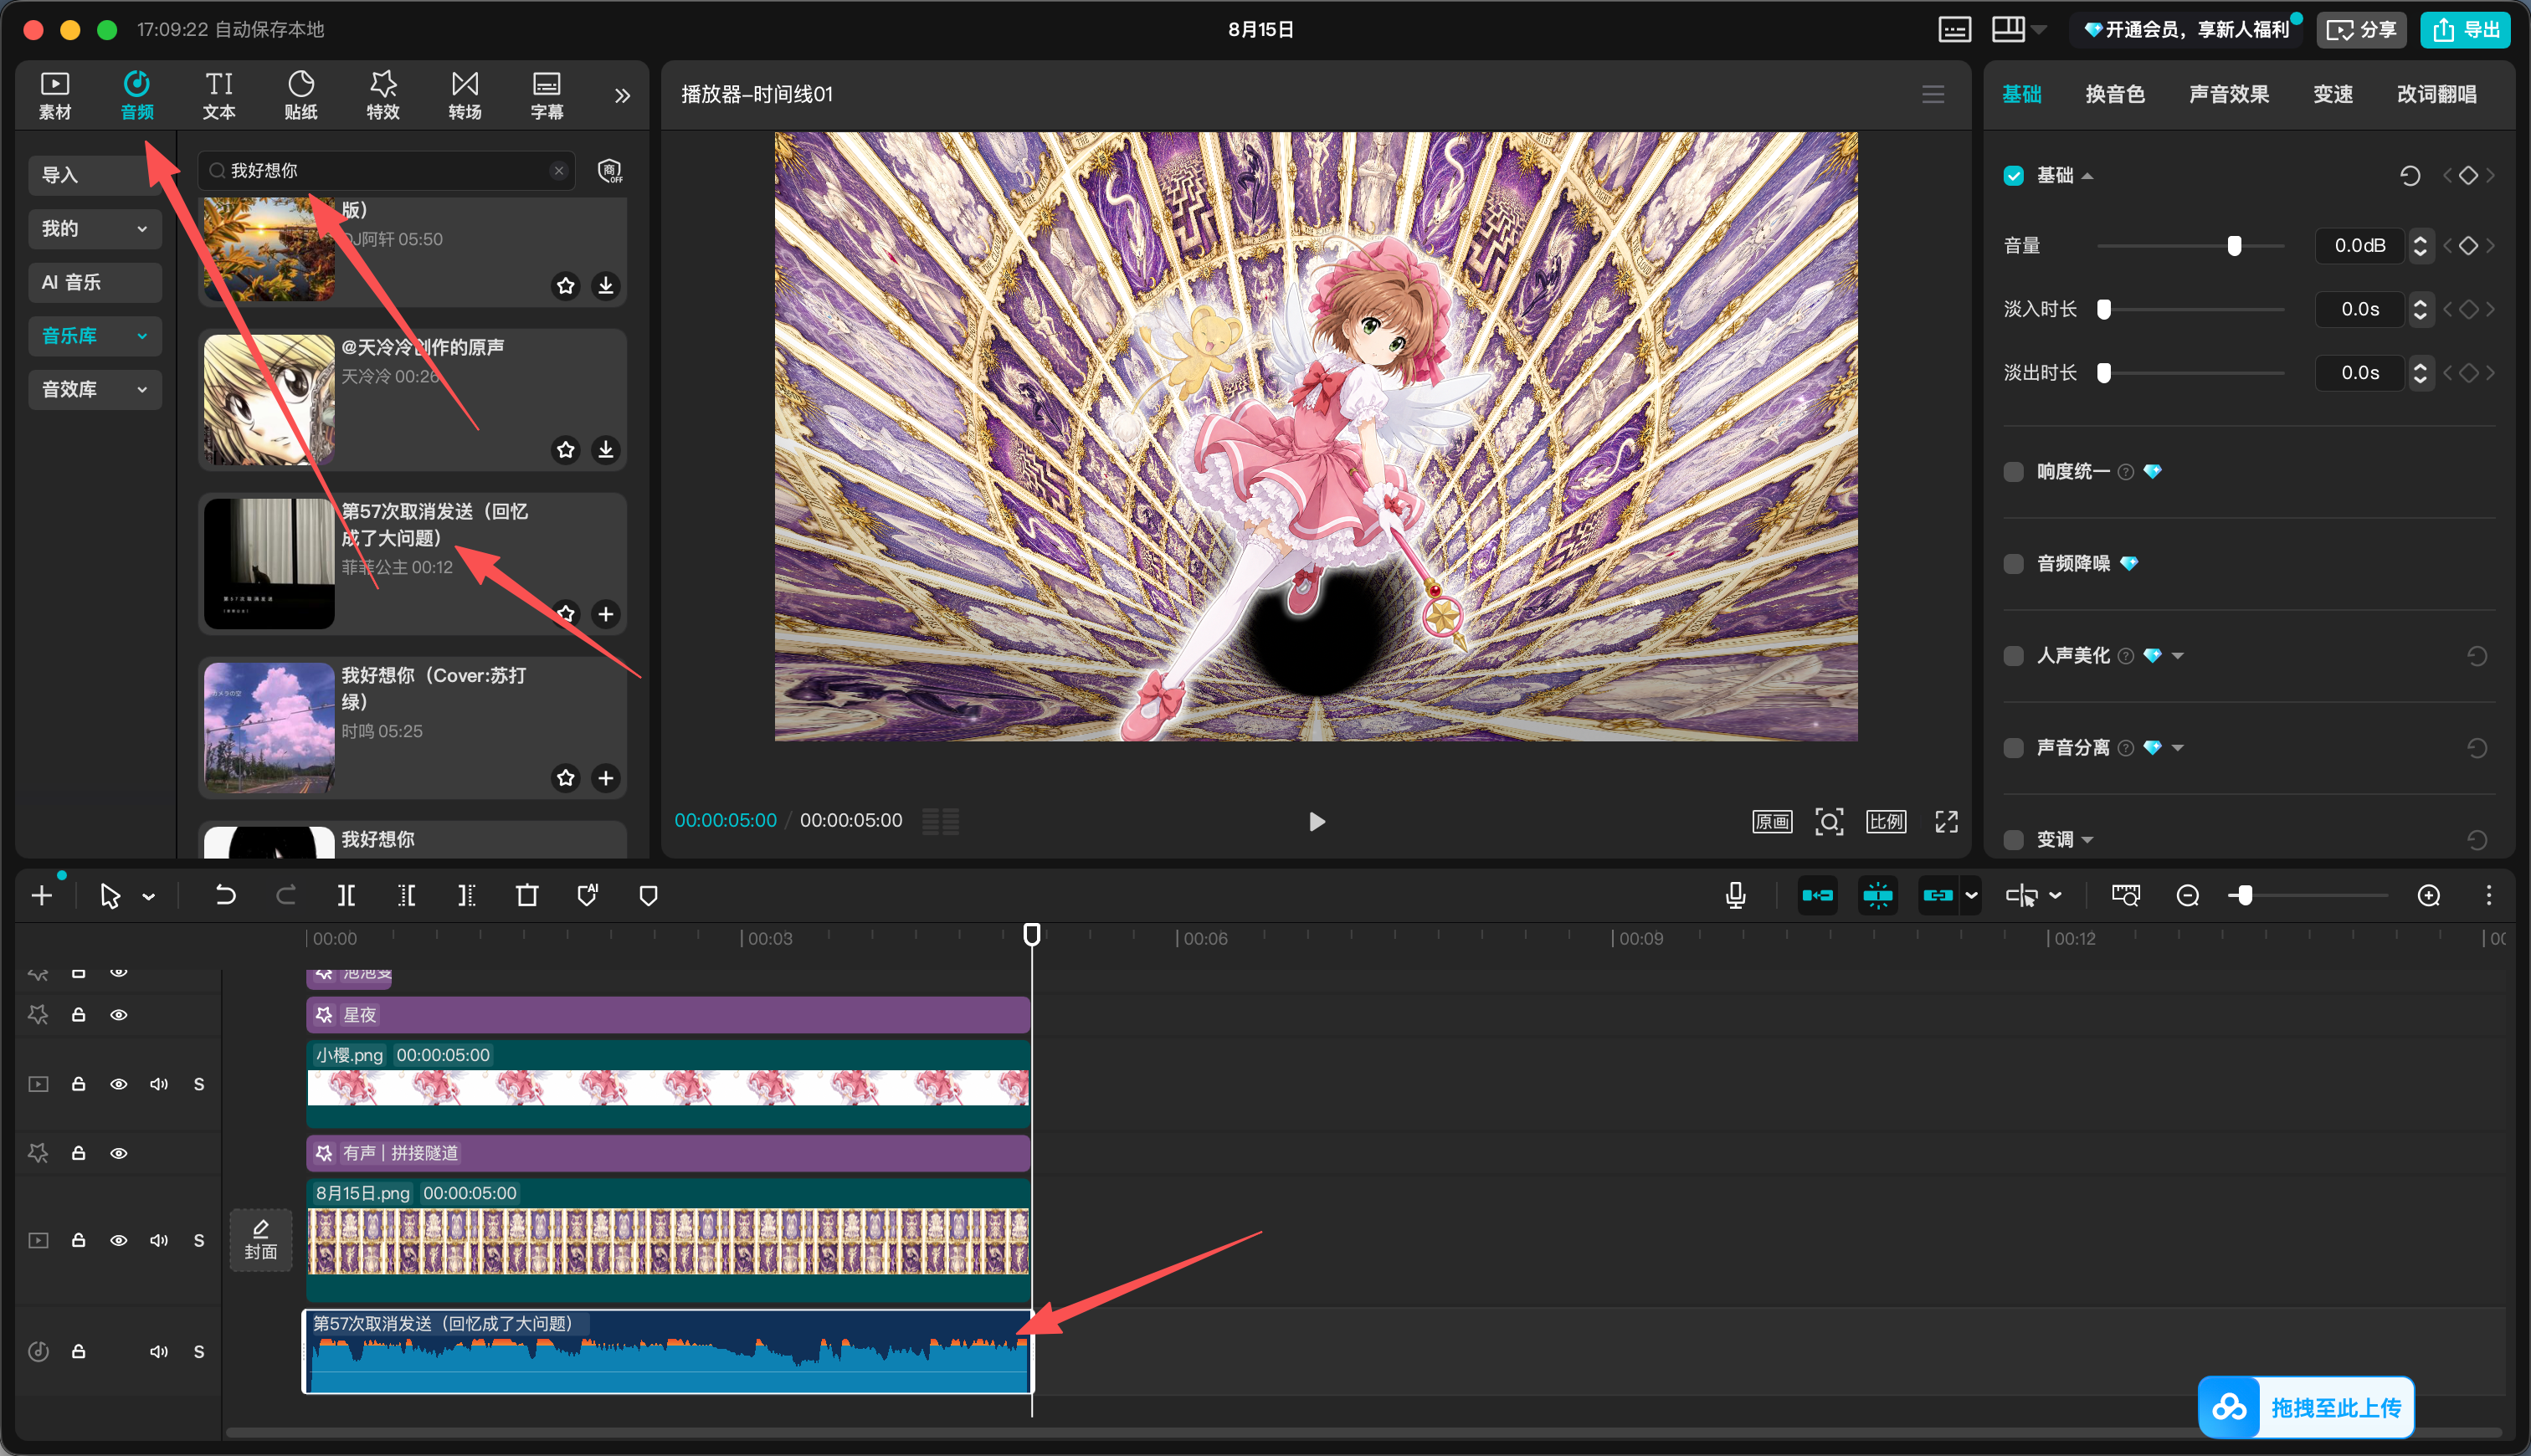Delete the selected clip
This screenshot has width=2531, height=1456.
click(527, 895)
